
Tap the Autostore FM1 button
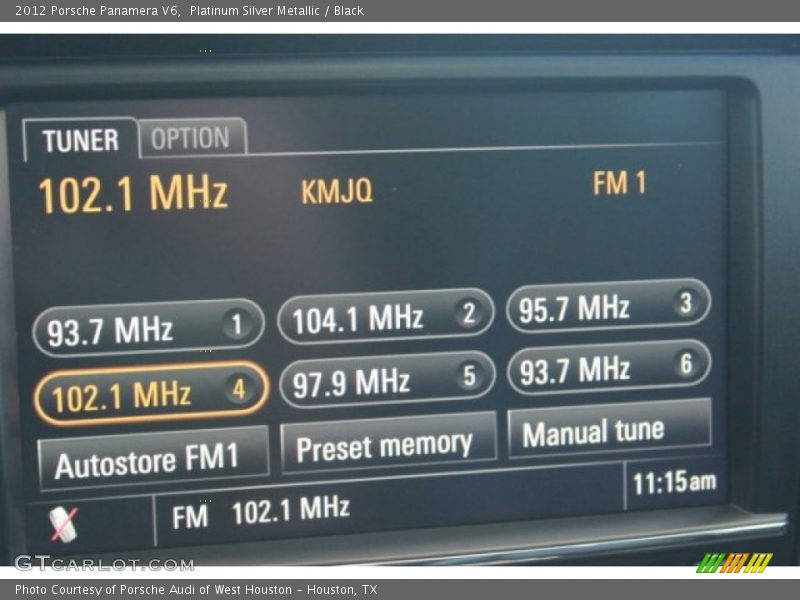(x=153, y=459)
